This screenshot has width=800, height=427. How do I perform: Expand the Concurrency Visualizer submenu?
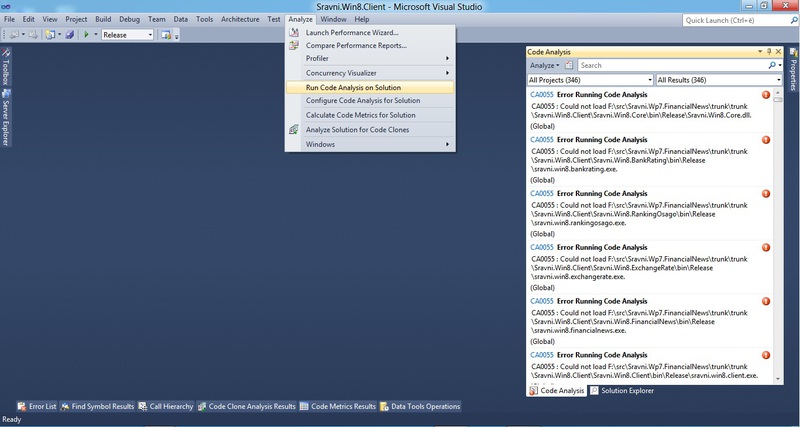pos(370,73)
